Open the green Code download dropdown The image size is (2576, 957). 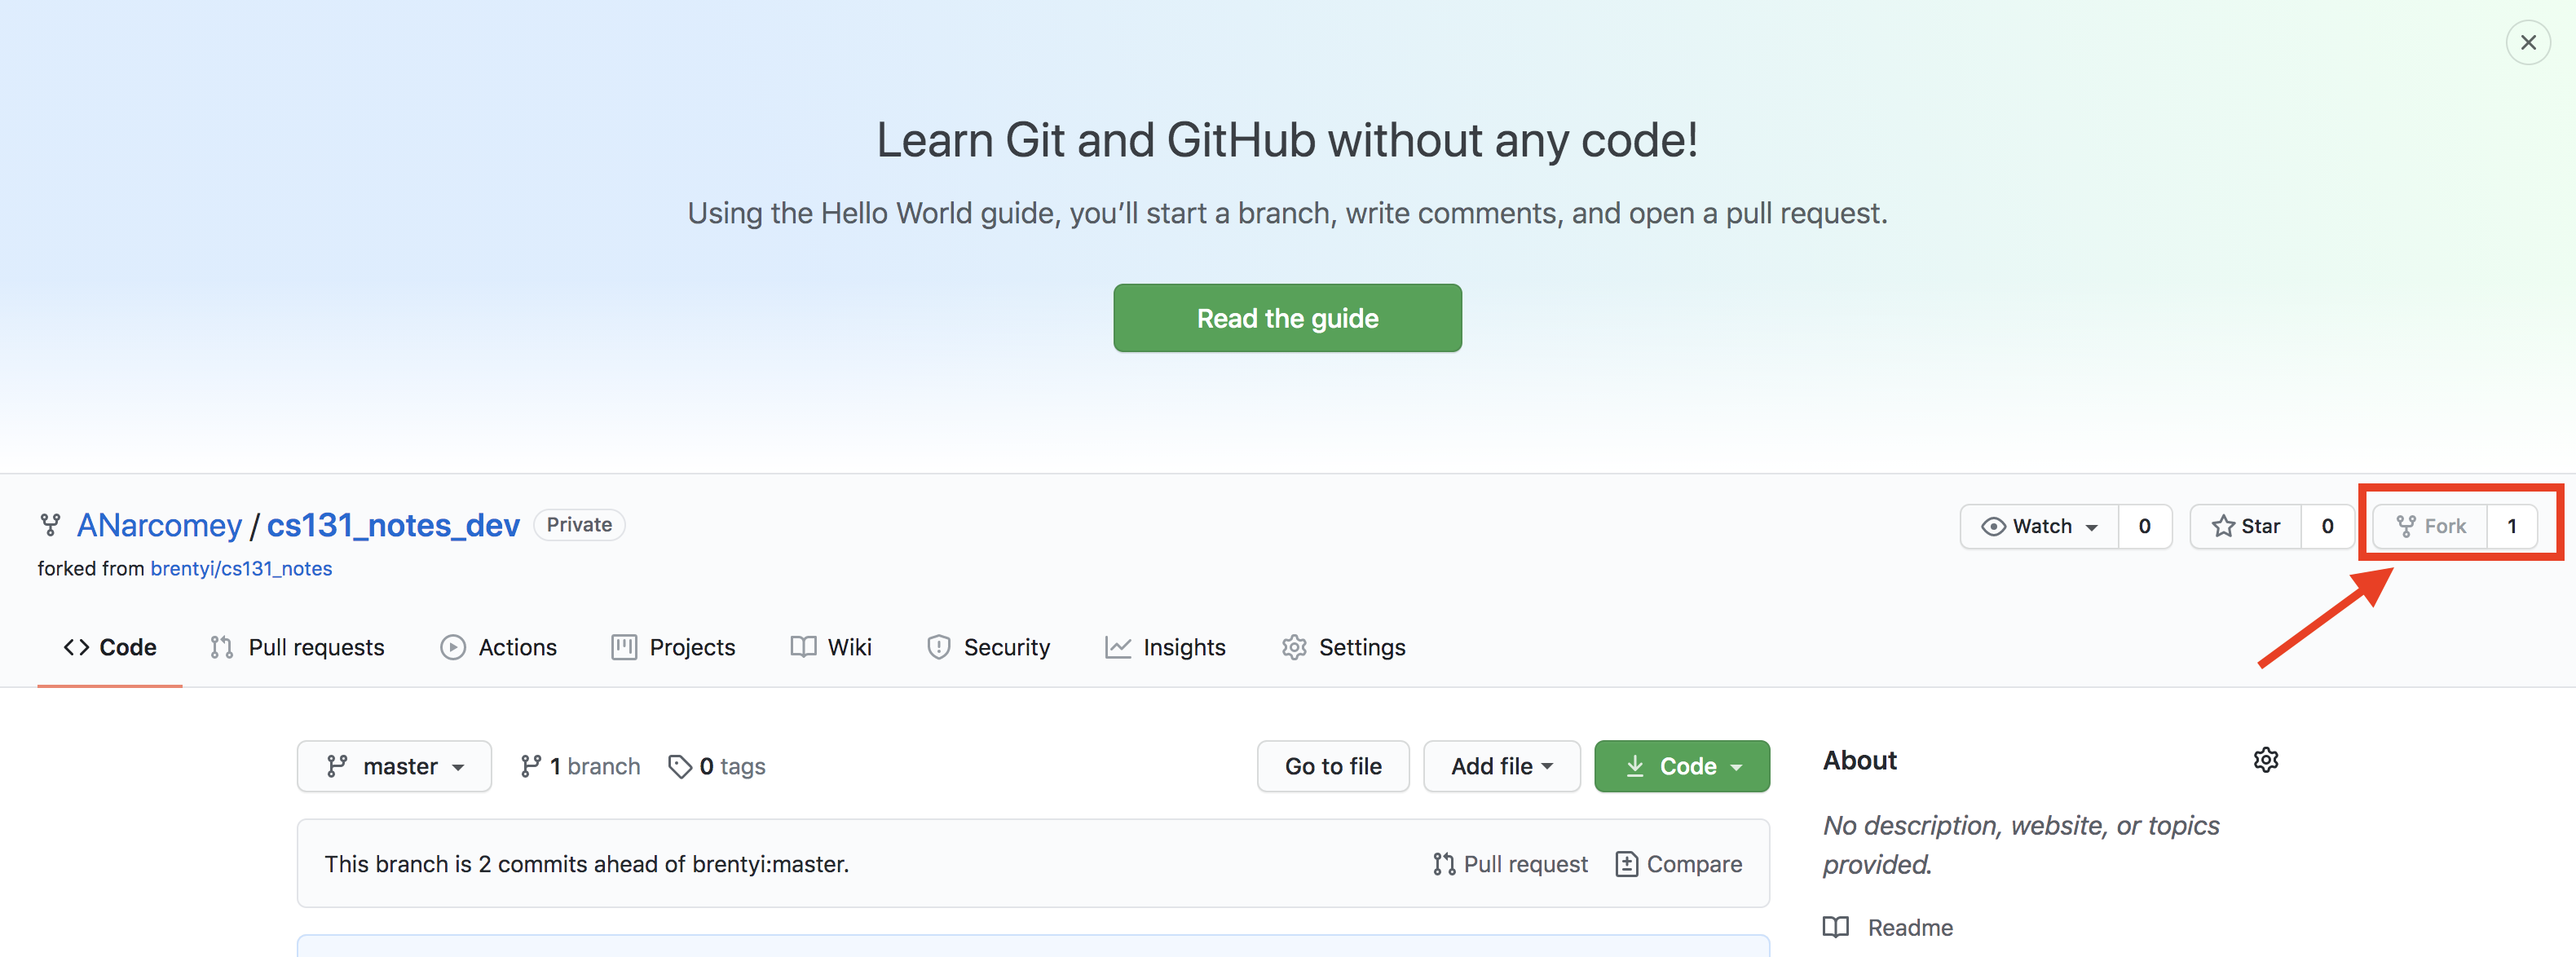(1681, 766)
